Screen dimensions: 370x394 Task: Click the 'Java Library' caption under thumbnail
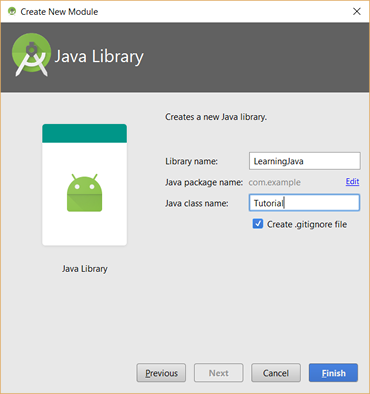85,269
